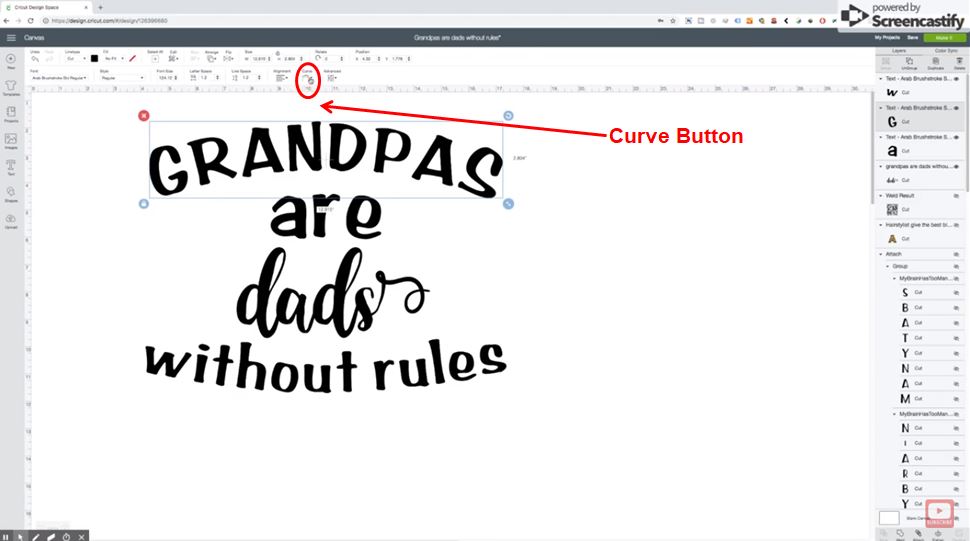
Task: Click Delete in Layers panel
Action: [x=959, y=63]
